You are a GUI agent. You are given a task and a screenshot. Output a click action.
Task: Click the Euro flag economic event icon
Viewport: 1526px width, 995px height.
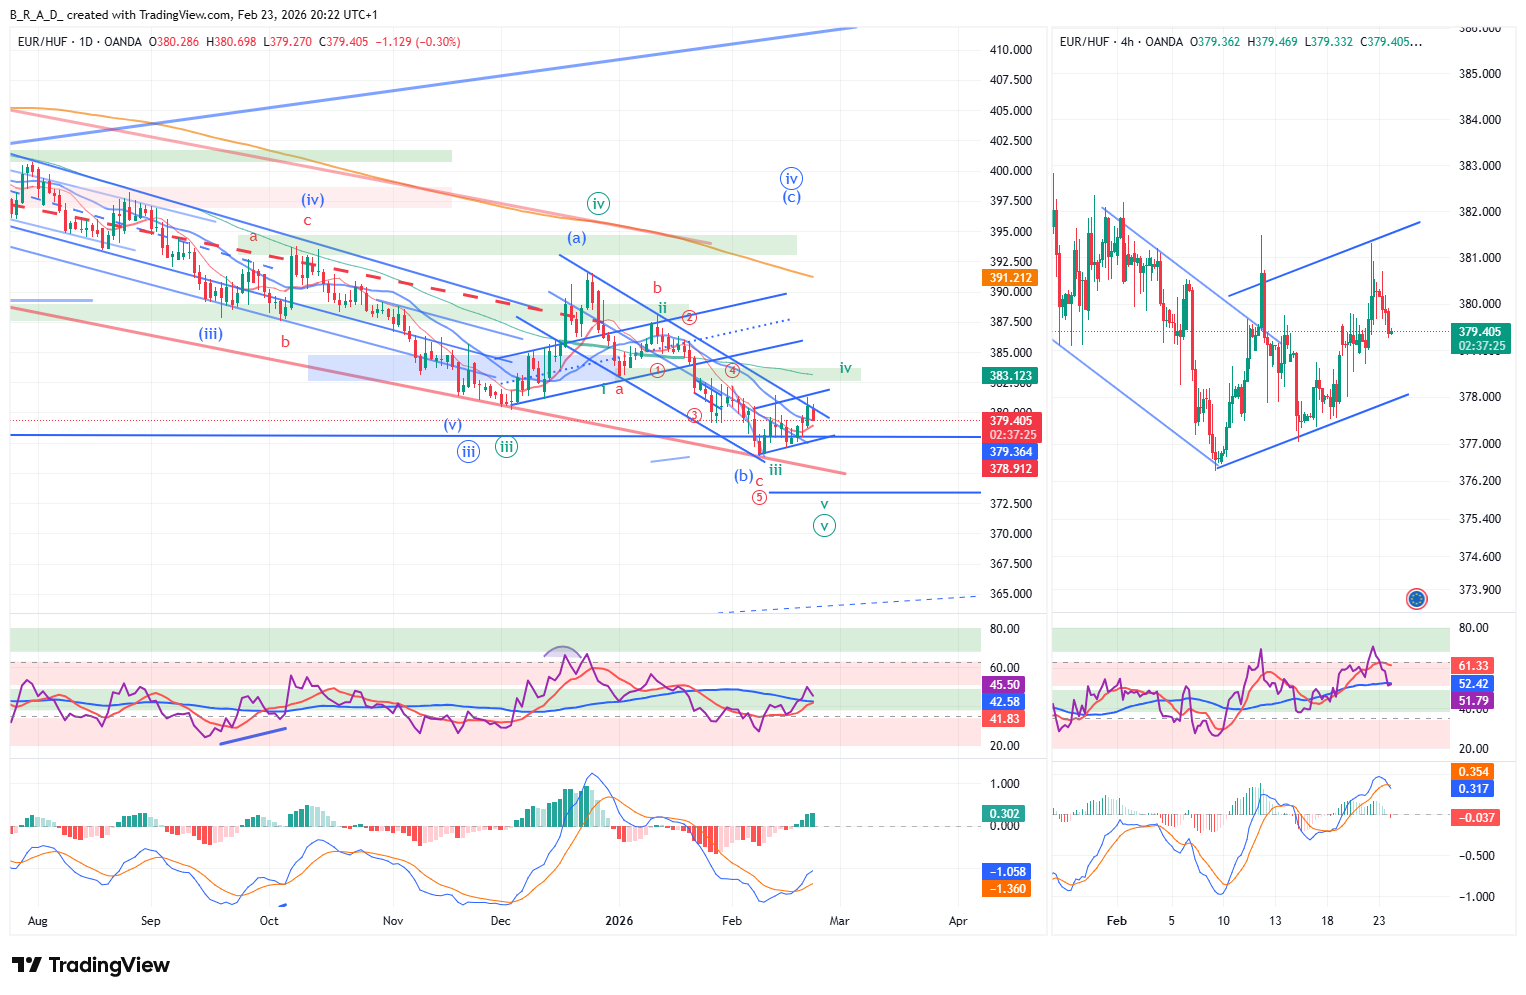(x=1416, y=599)
